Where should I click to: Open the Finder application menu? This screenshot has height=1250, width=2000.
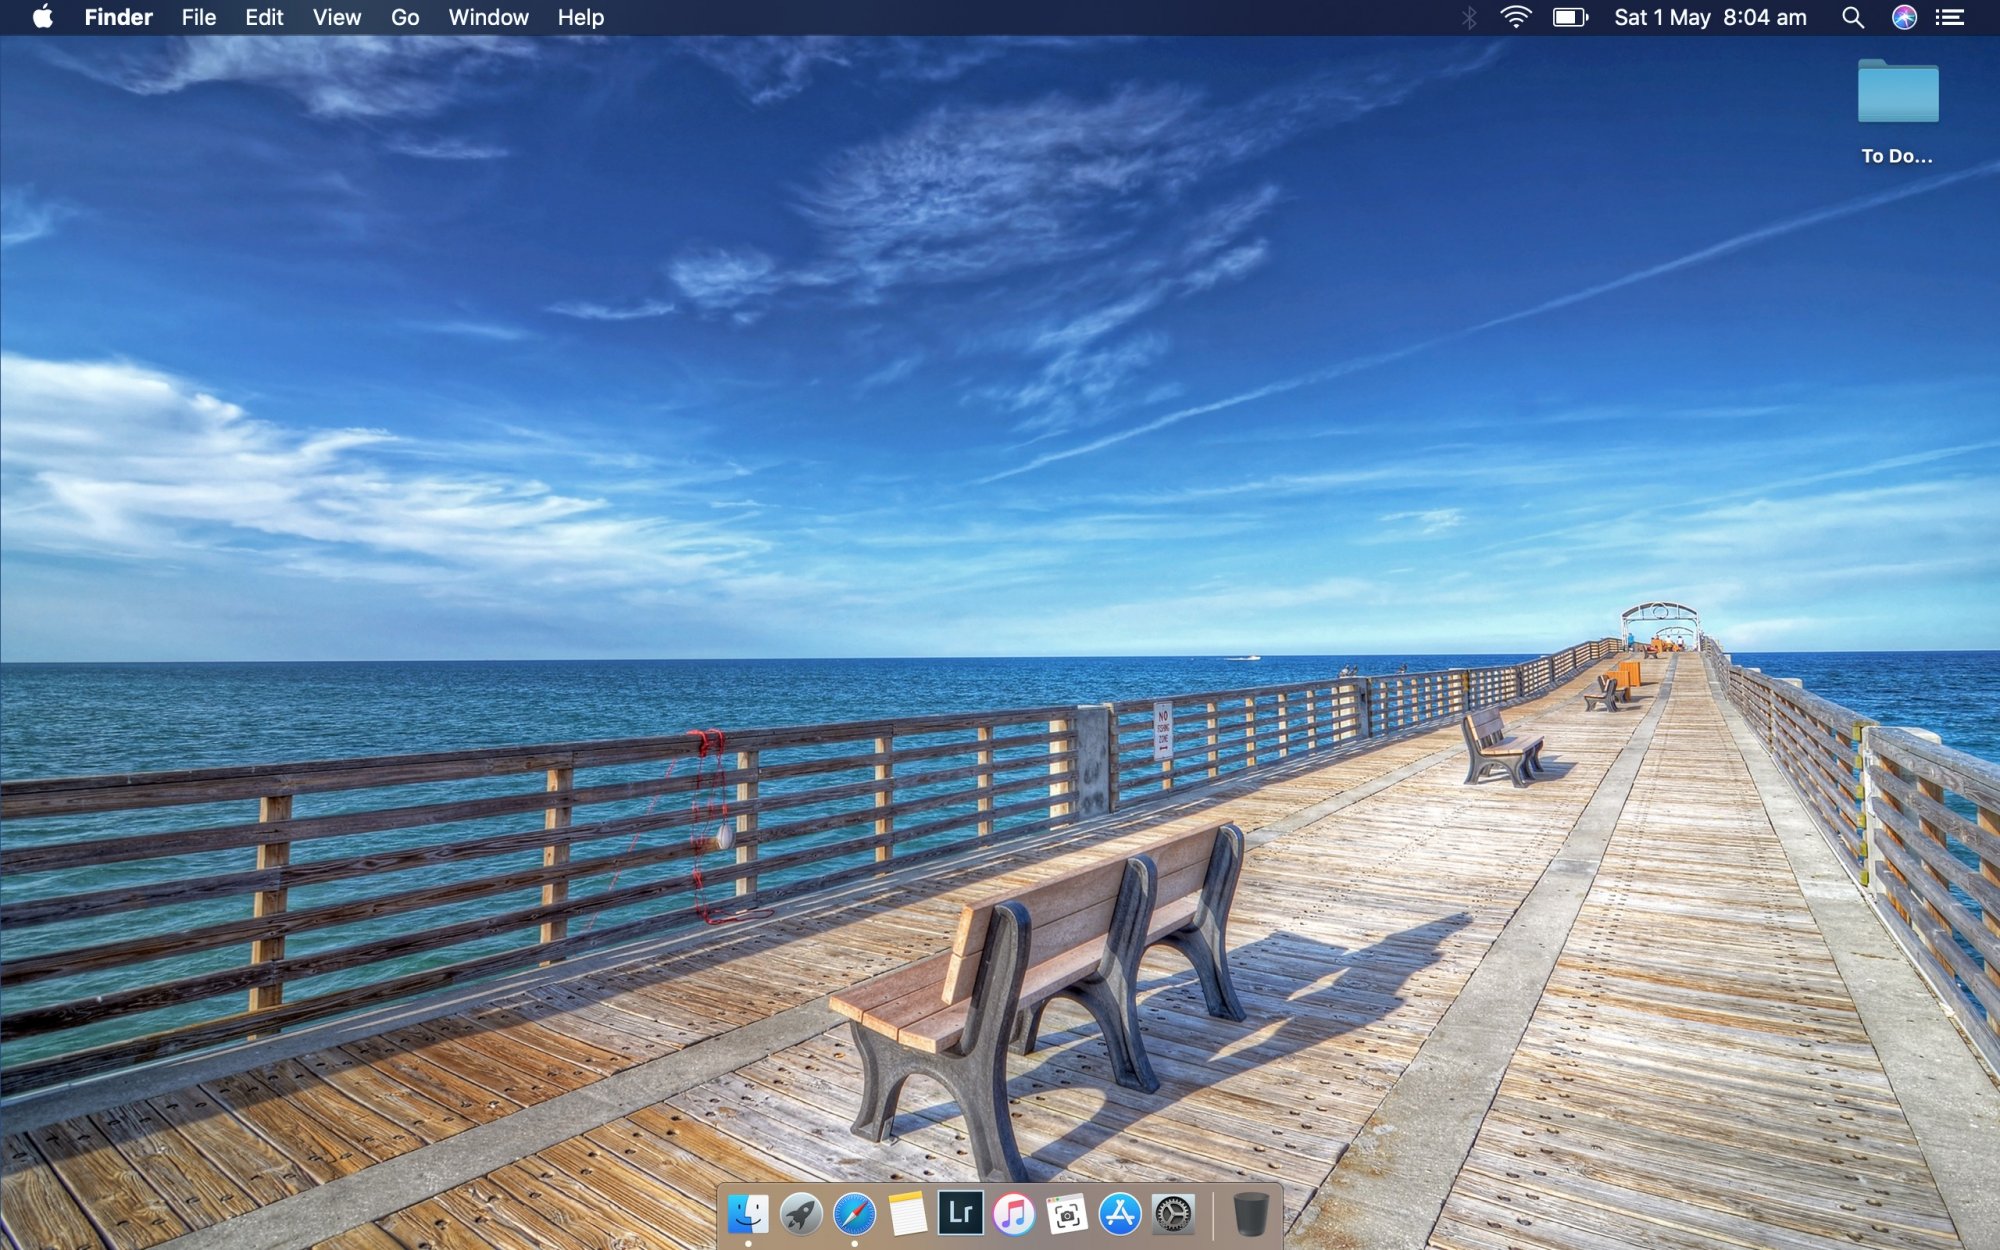(118, 17)
